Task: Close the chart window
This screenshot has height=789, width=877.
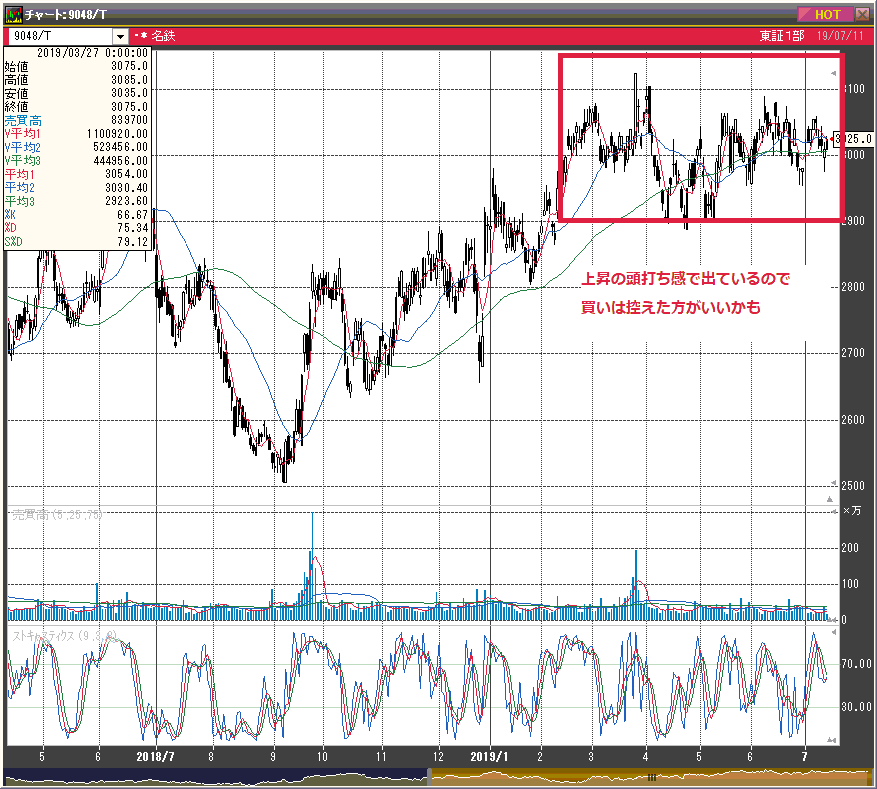Action: coord(862,14)
